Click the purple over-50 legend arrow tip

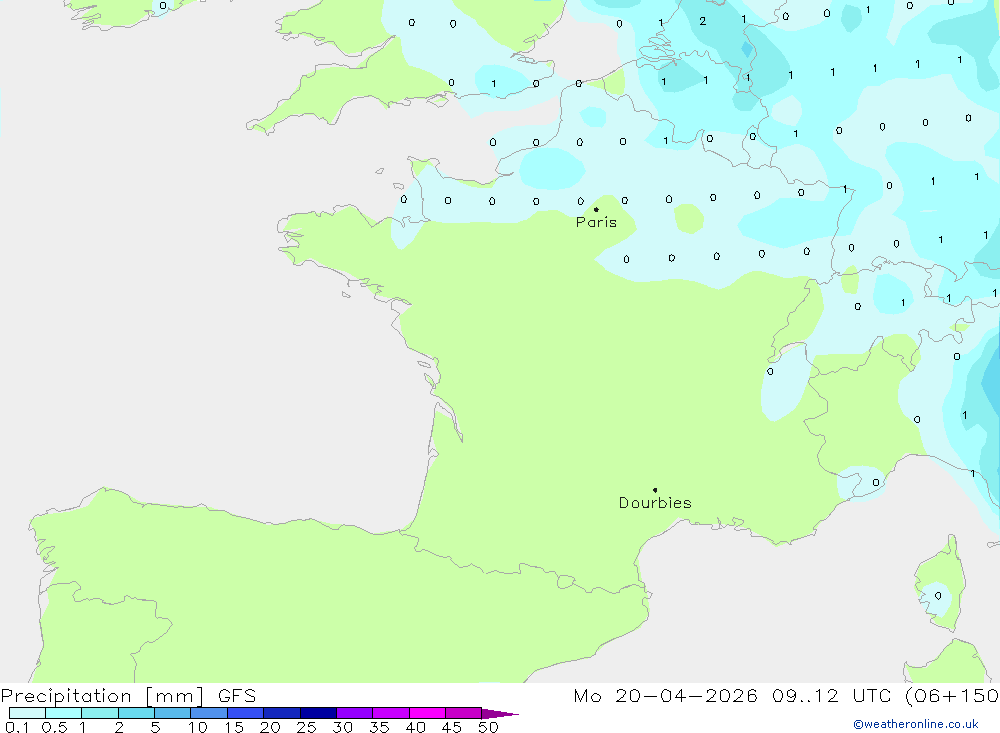coord(500,713)
